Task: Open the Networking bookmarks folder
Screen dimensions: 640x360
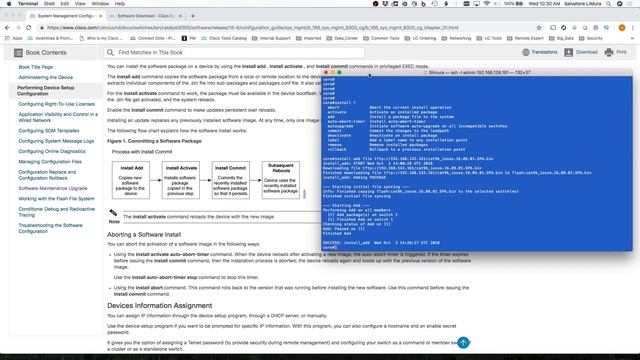Action: coord(456,38)
